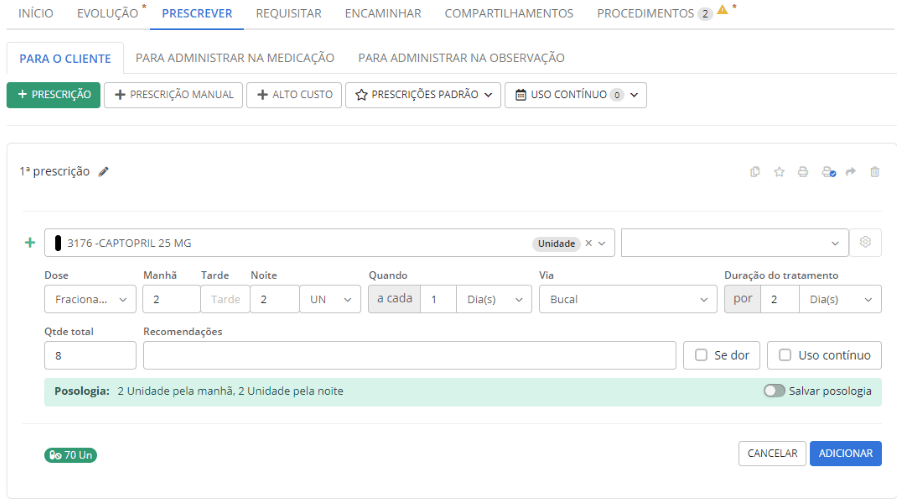The image size is (897, 503).
Task: Click the warning triangle beside Procedimentos
Action: coord(723,10)
